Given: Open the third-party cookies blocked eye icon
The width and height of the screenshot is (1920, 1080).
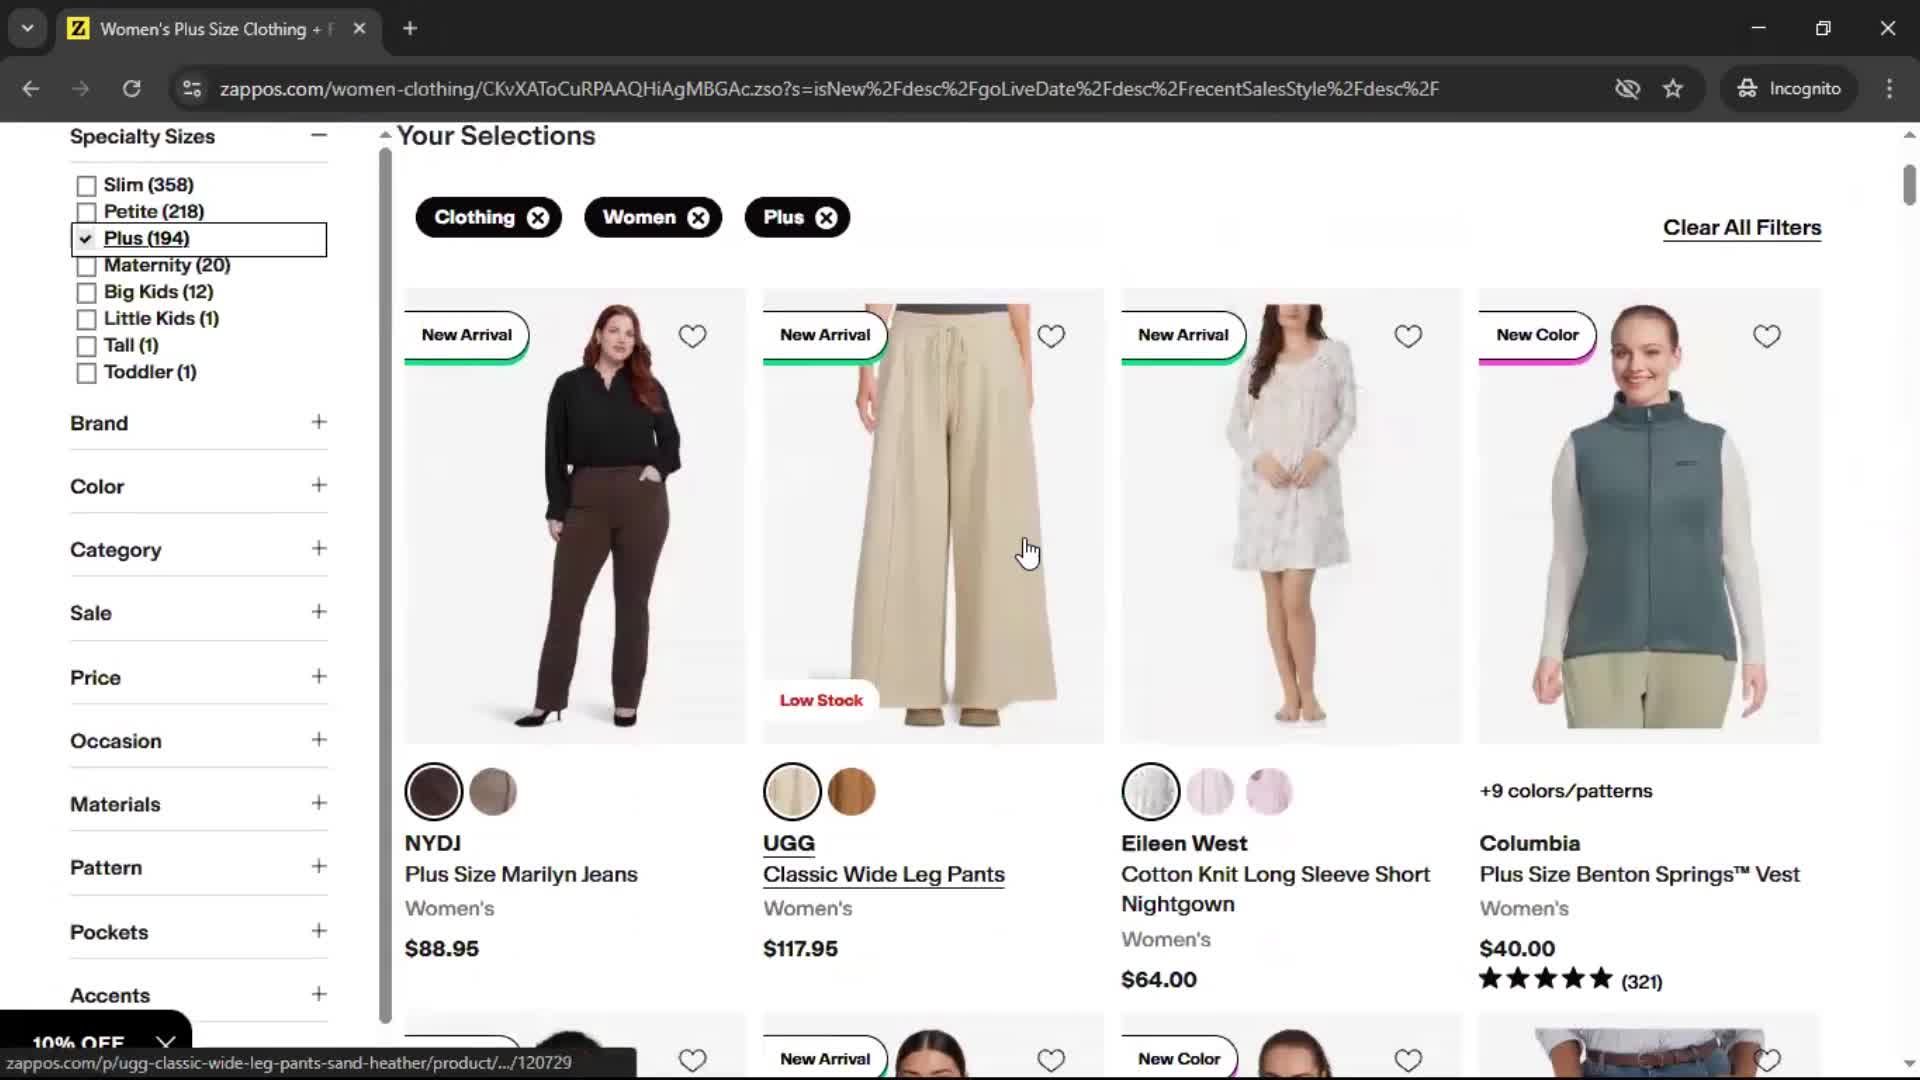Looking at the screenshot, I should [x=1627, y=89].
